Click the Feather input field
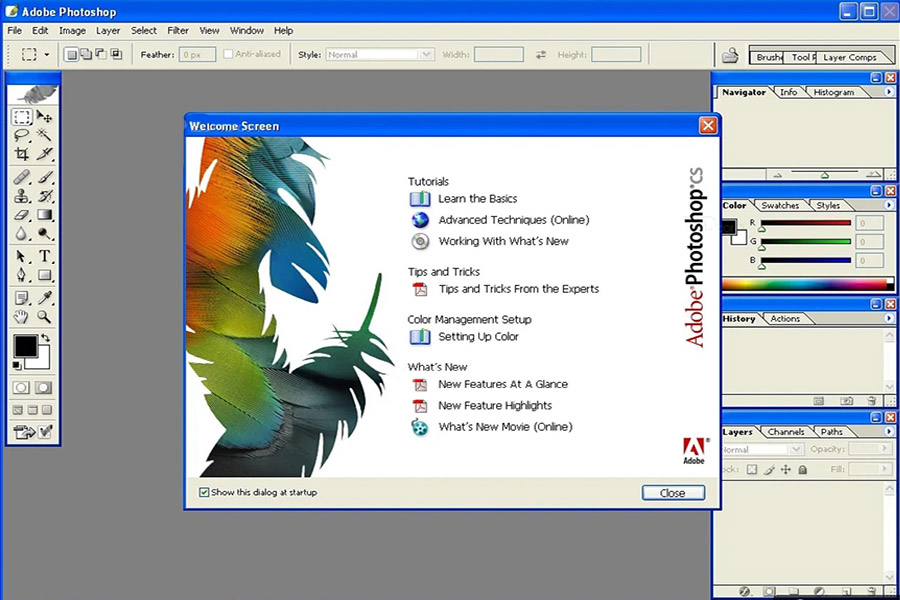 197,55
